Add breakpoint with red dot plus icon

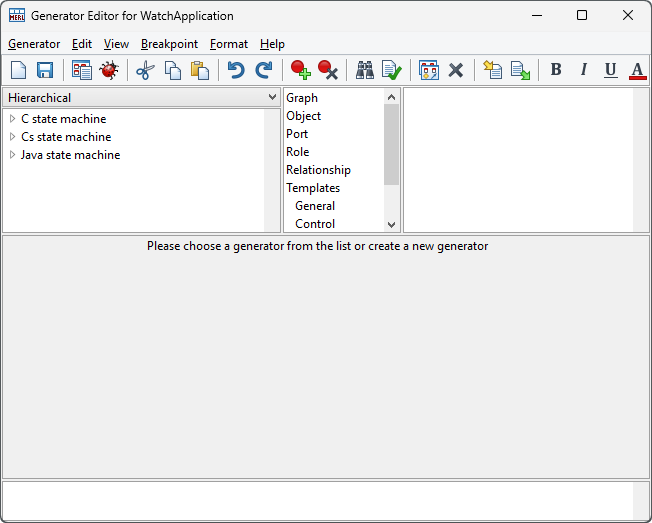tap(300, 70)
